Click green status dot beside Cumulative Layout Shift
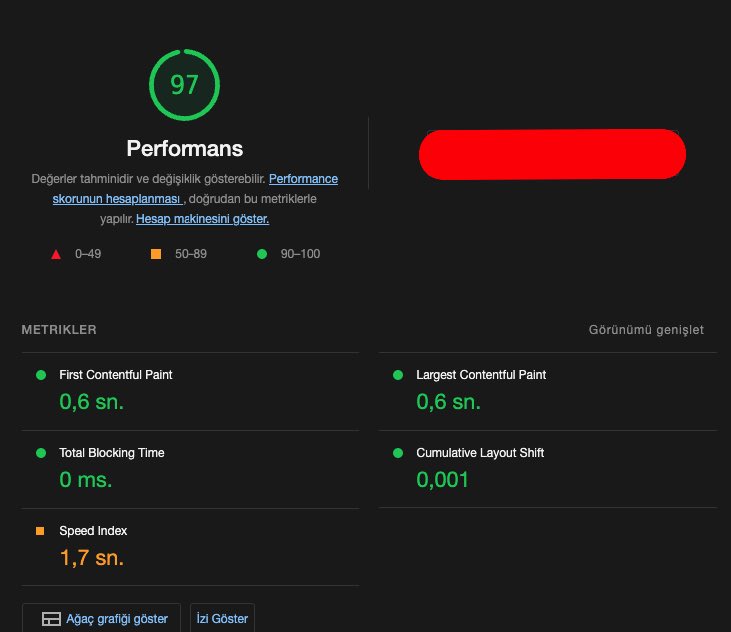 coord(398,453)
